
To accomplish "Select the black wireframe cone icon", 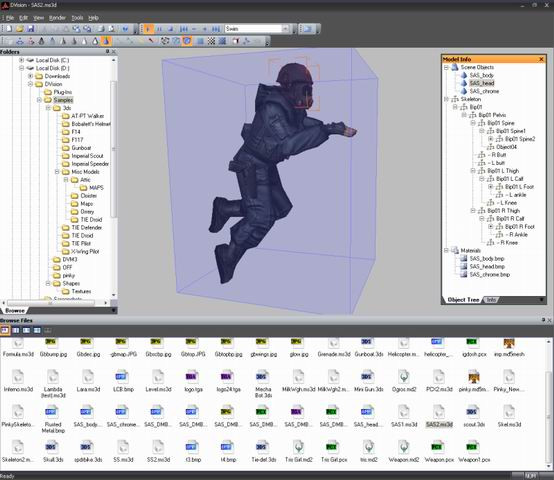I will click(42, 41).
